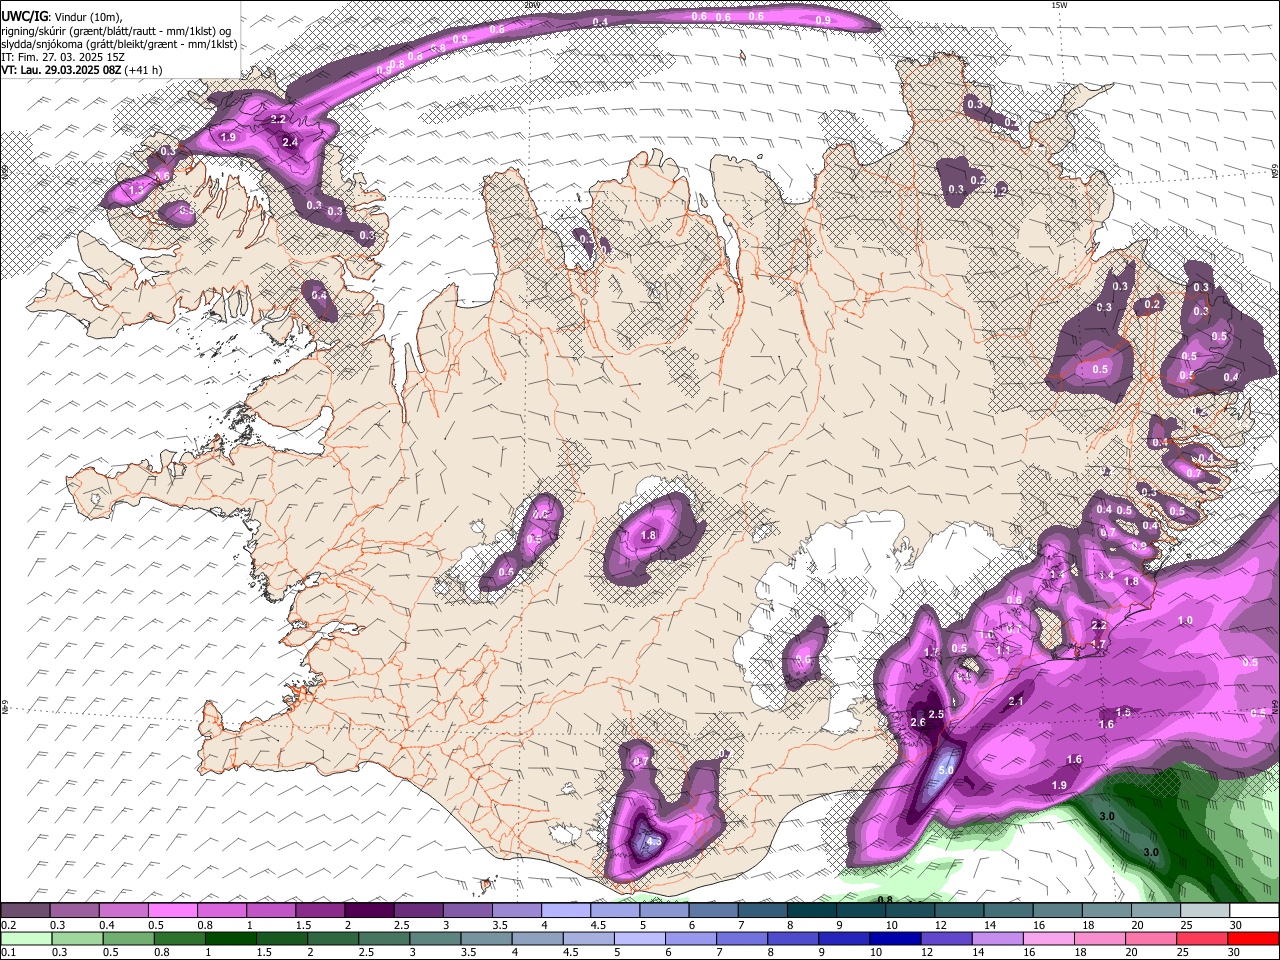1280x960 pixels.
Task: Click the line 'rigning/skúrir (grænt/blátt/rautt - mm/1klst) og'
Action: (117, 31)
